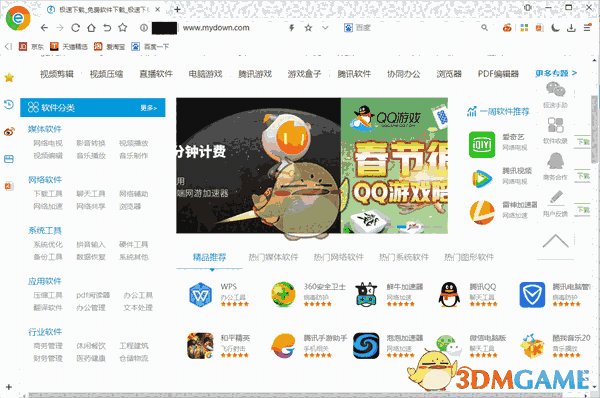Close the mydown.com browser tab
Viewport: 600px width, 398px height.
158,9
